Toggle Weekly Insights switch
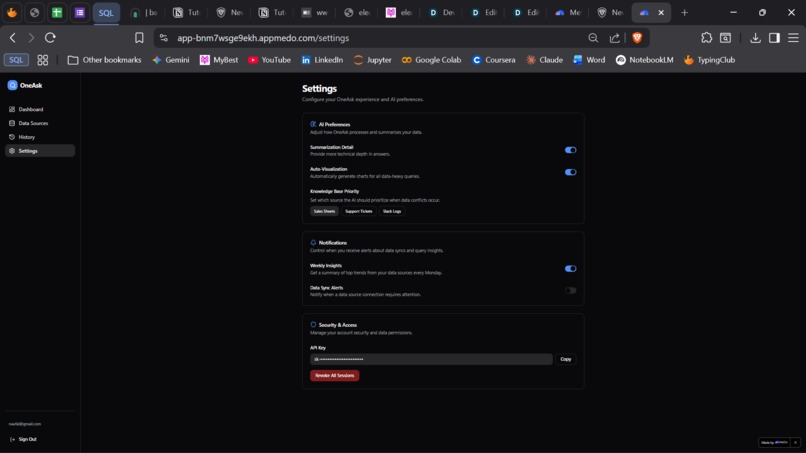Image resolution: width=806 pixels, height=453 pixels. 571,268
